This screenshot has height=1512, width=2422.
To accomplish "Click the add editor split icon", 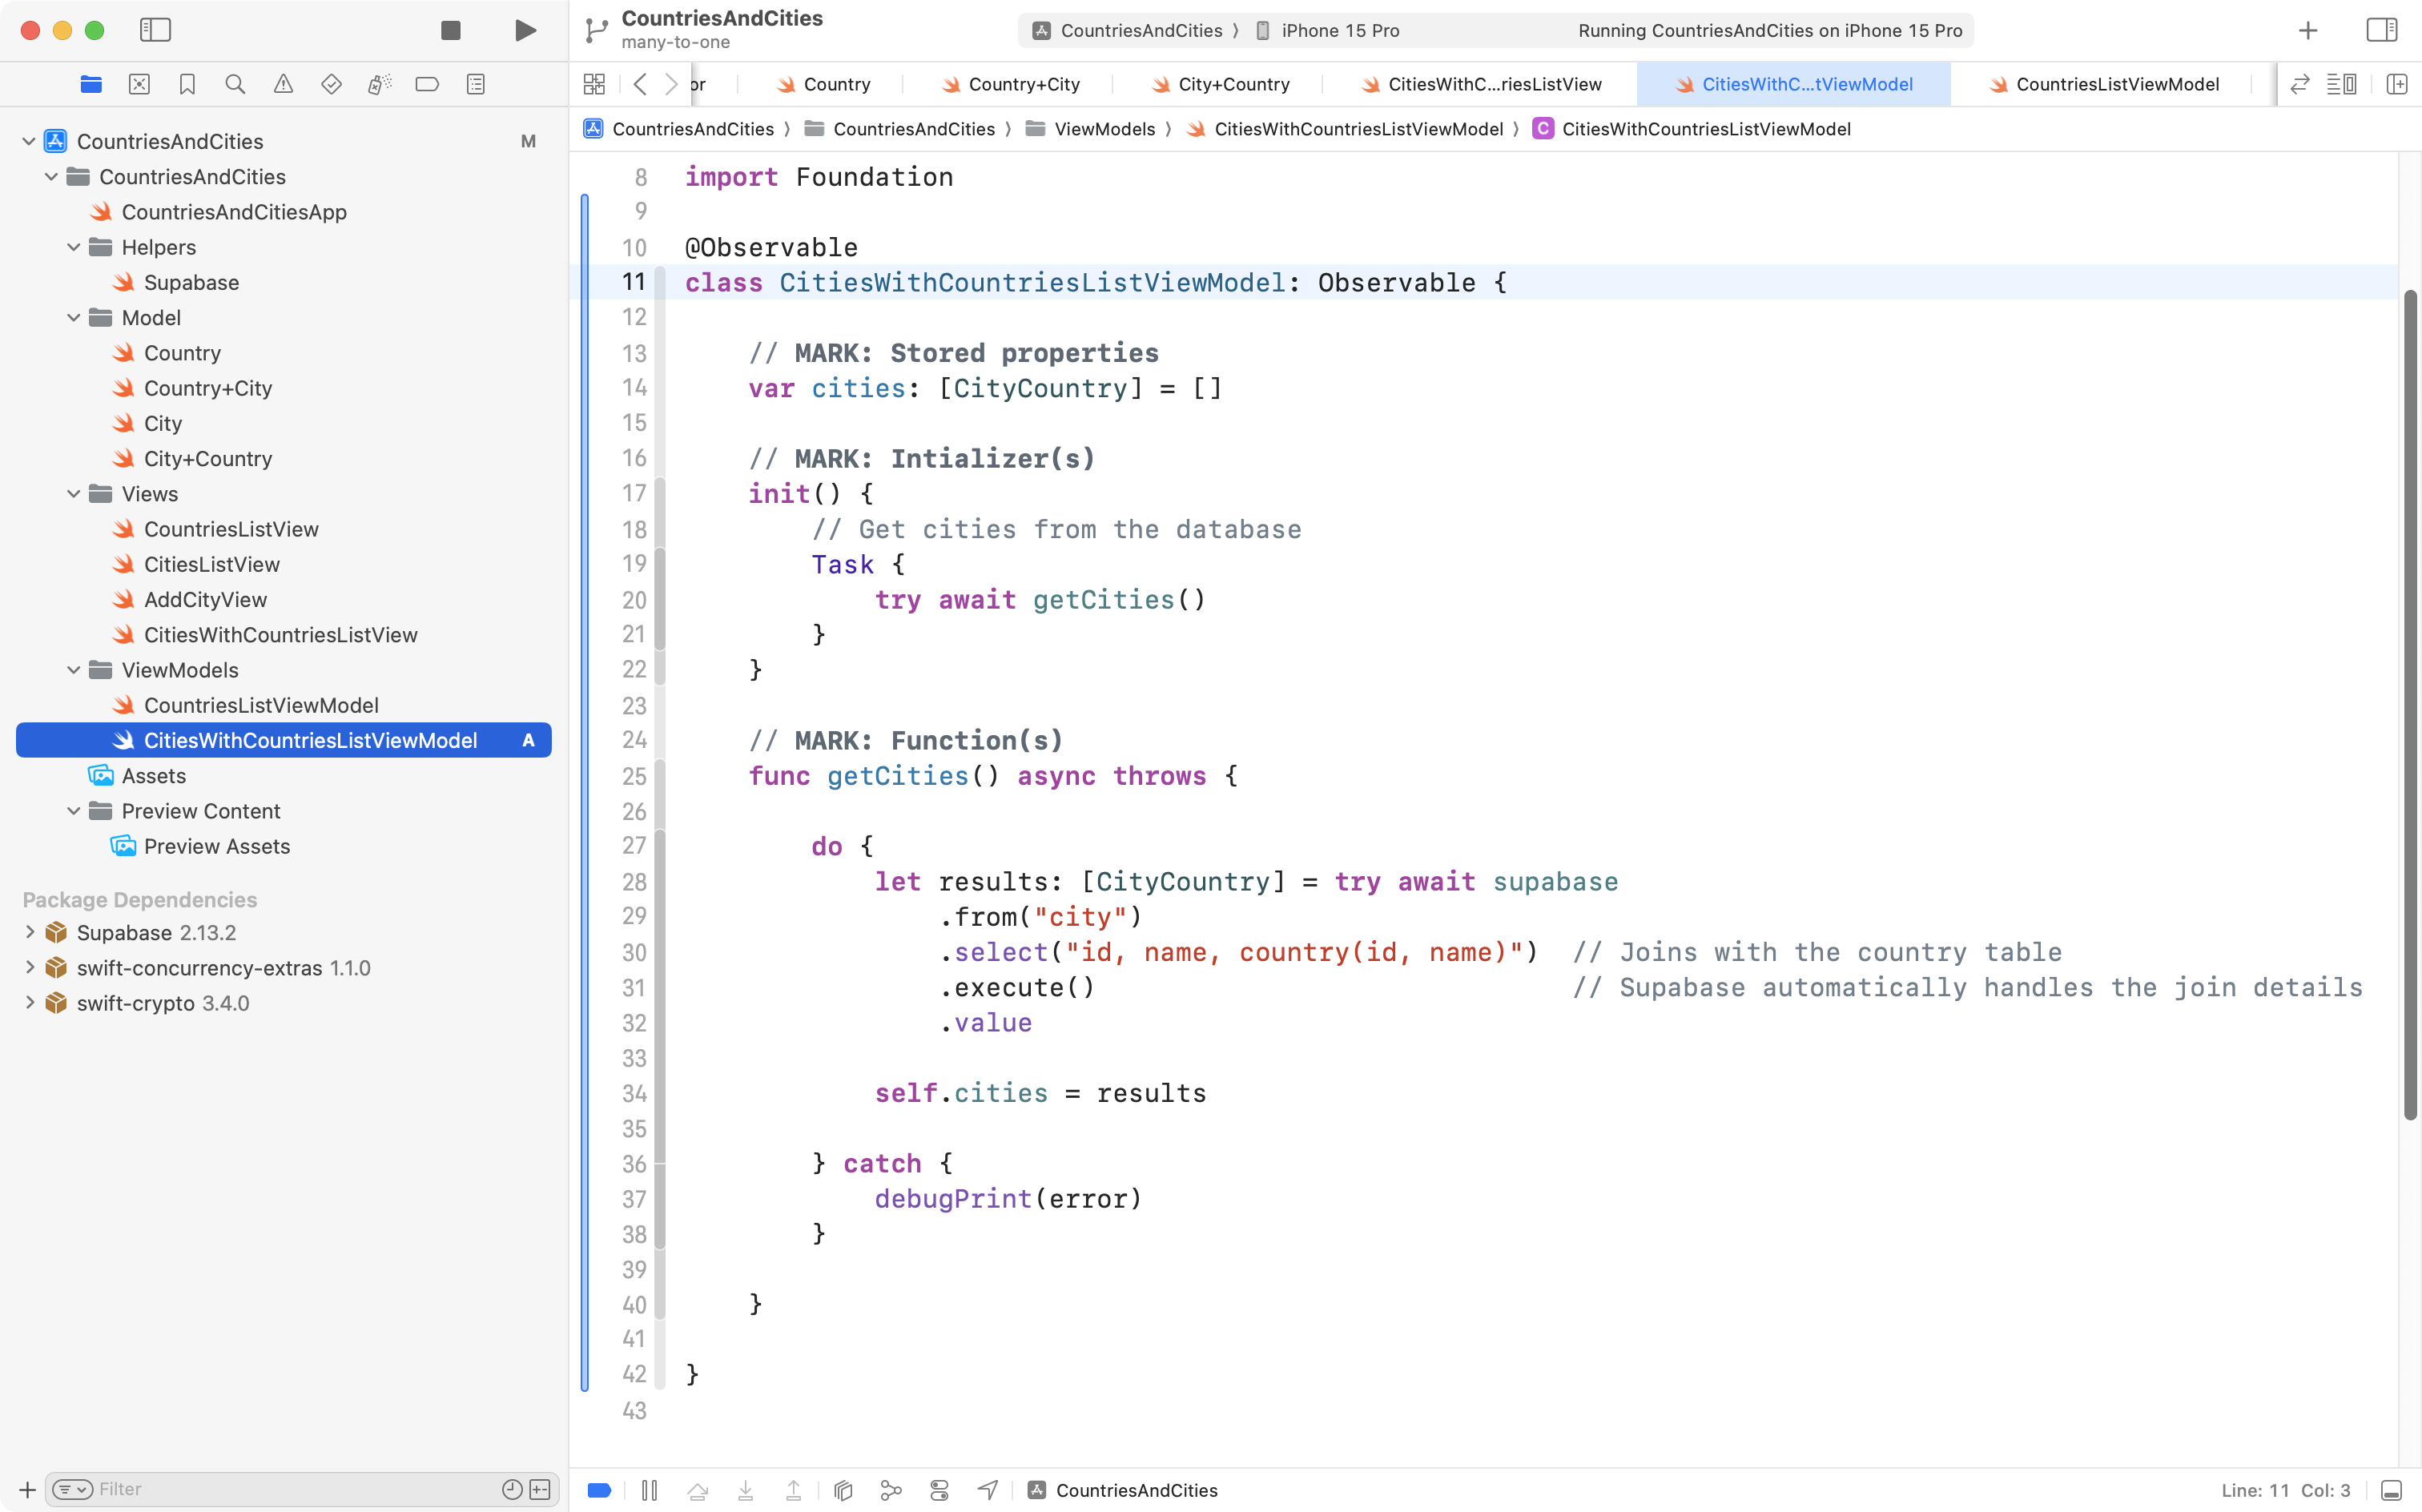I will pos(2398,84).
